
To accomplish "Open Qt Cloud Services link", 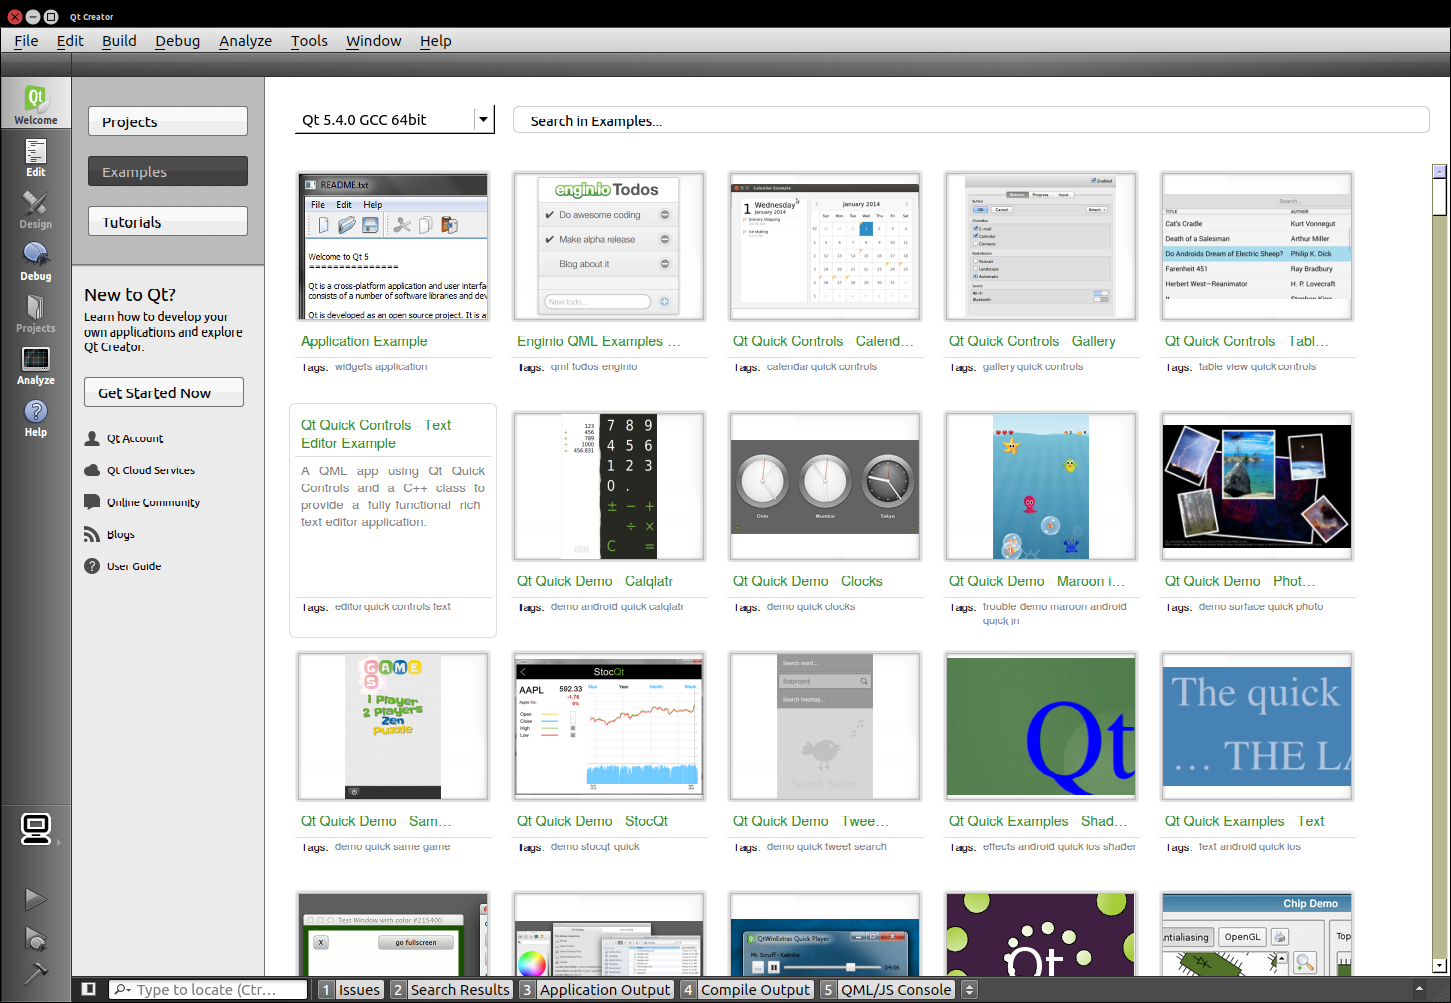I will pos(151,470).
